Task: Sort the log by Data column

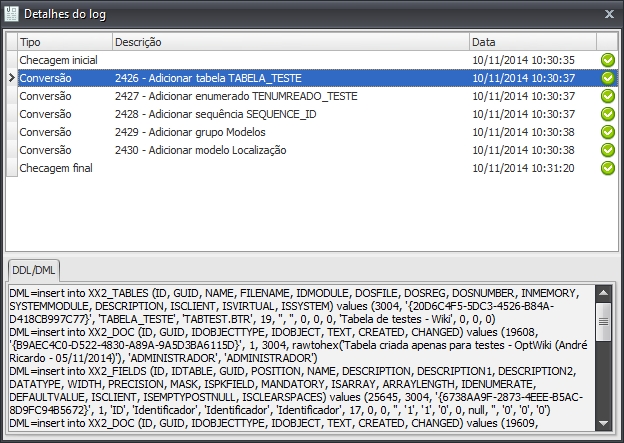Action: click(x=532, y=42)
